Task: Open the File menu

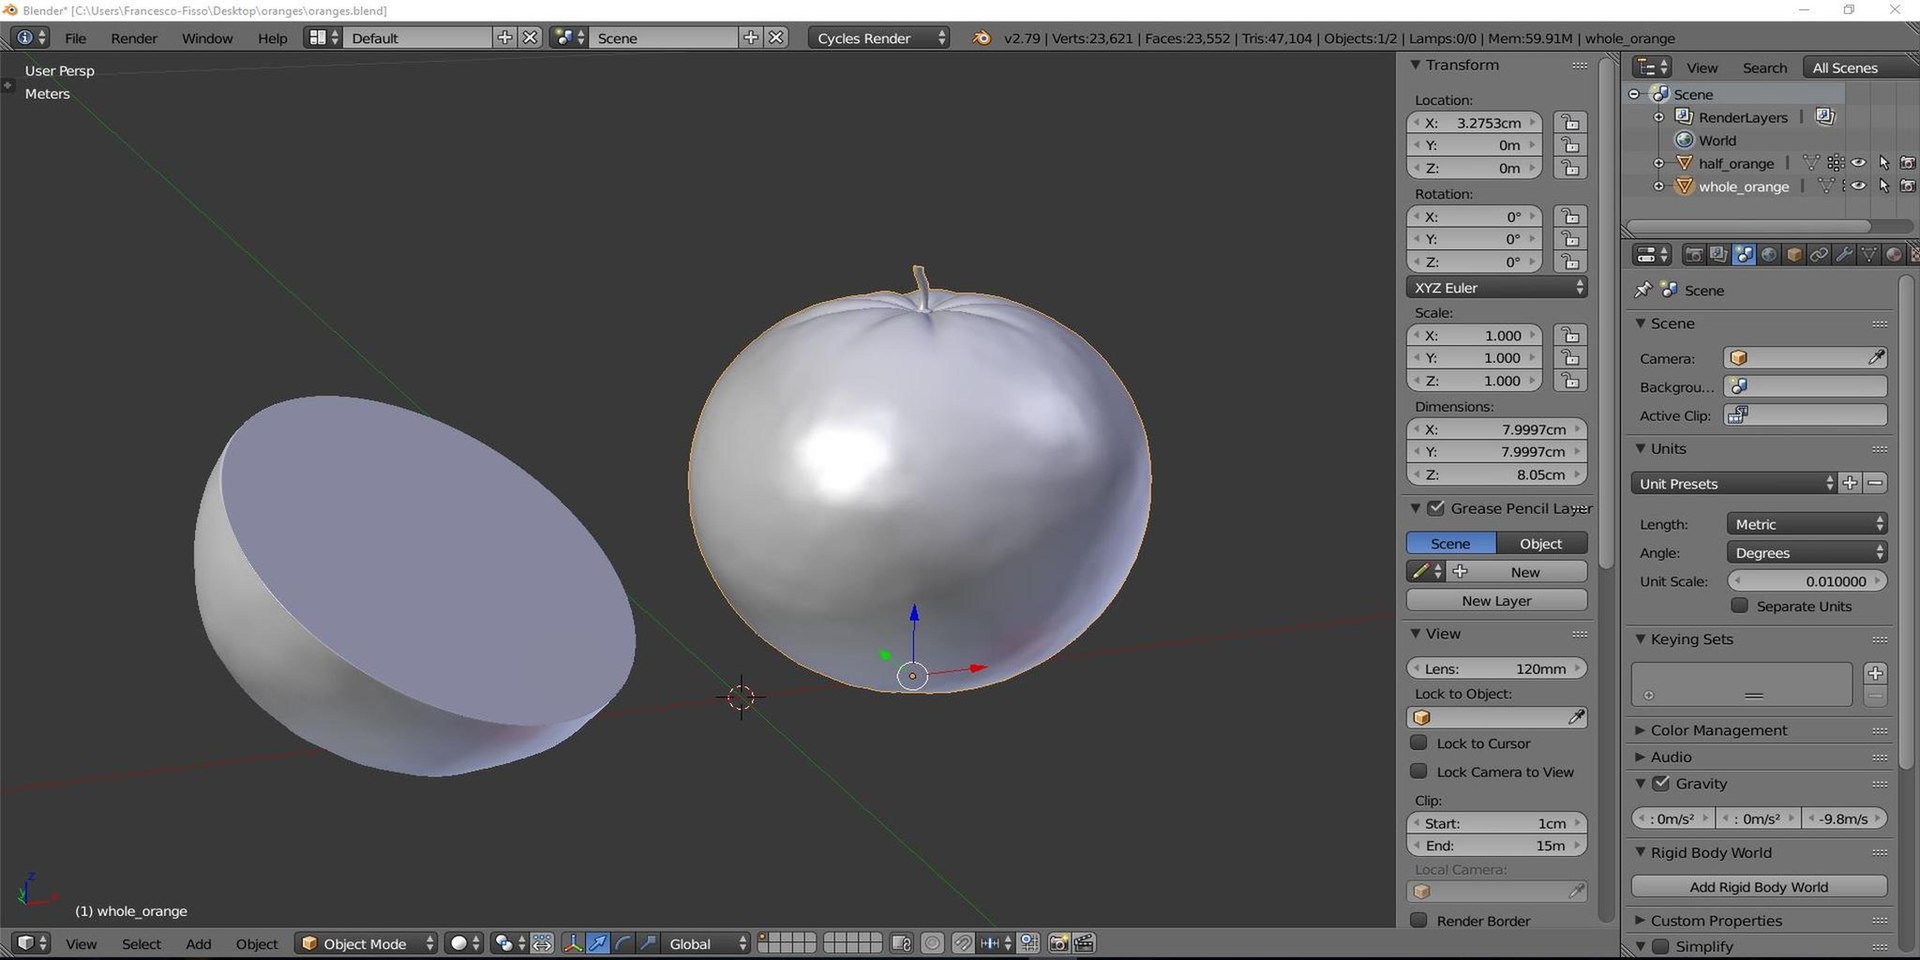Action: 75,38
